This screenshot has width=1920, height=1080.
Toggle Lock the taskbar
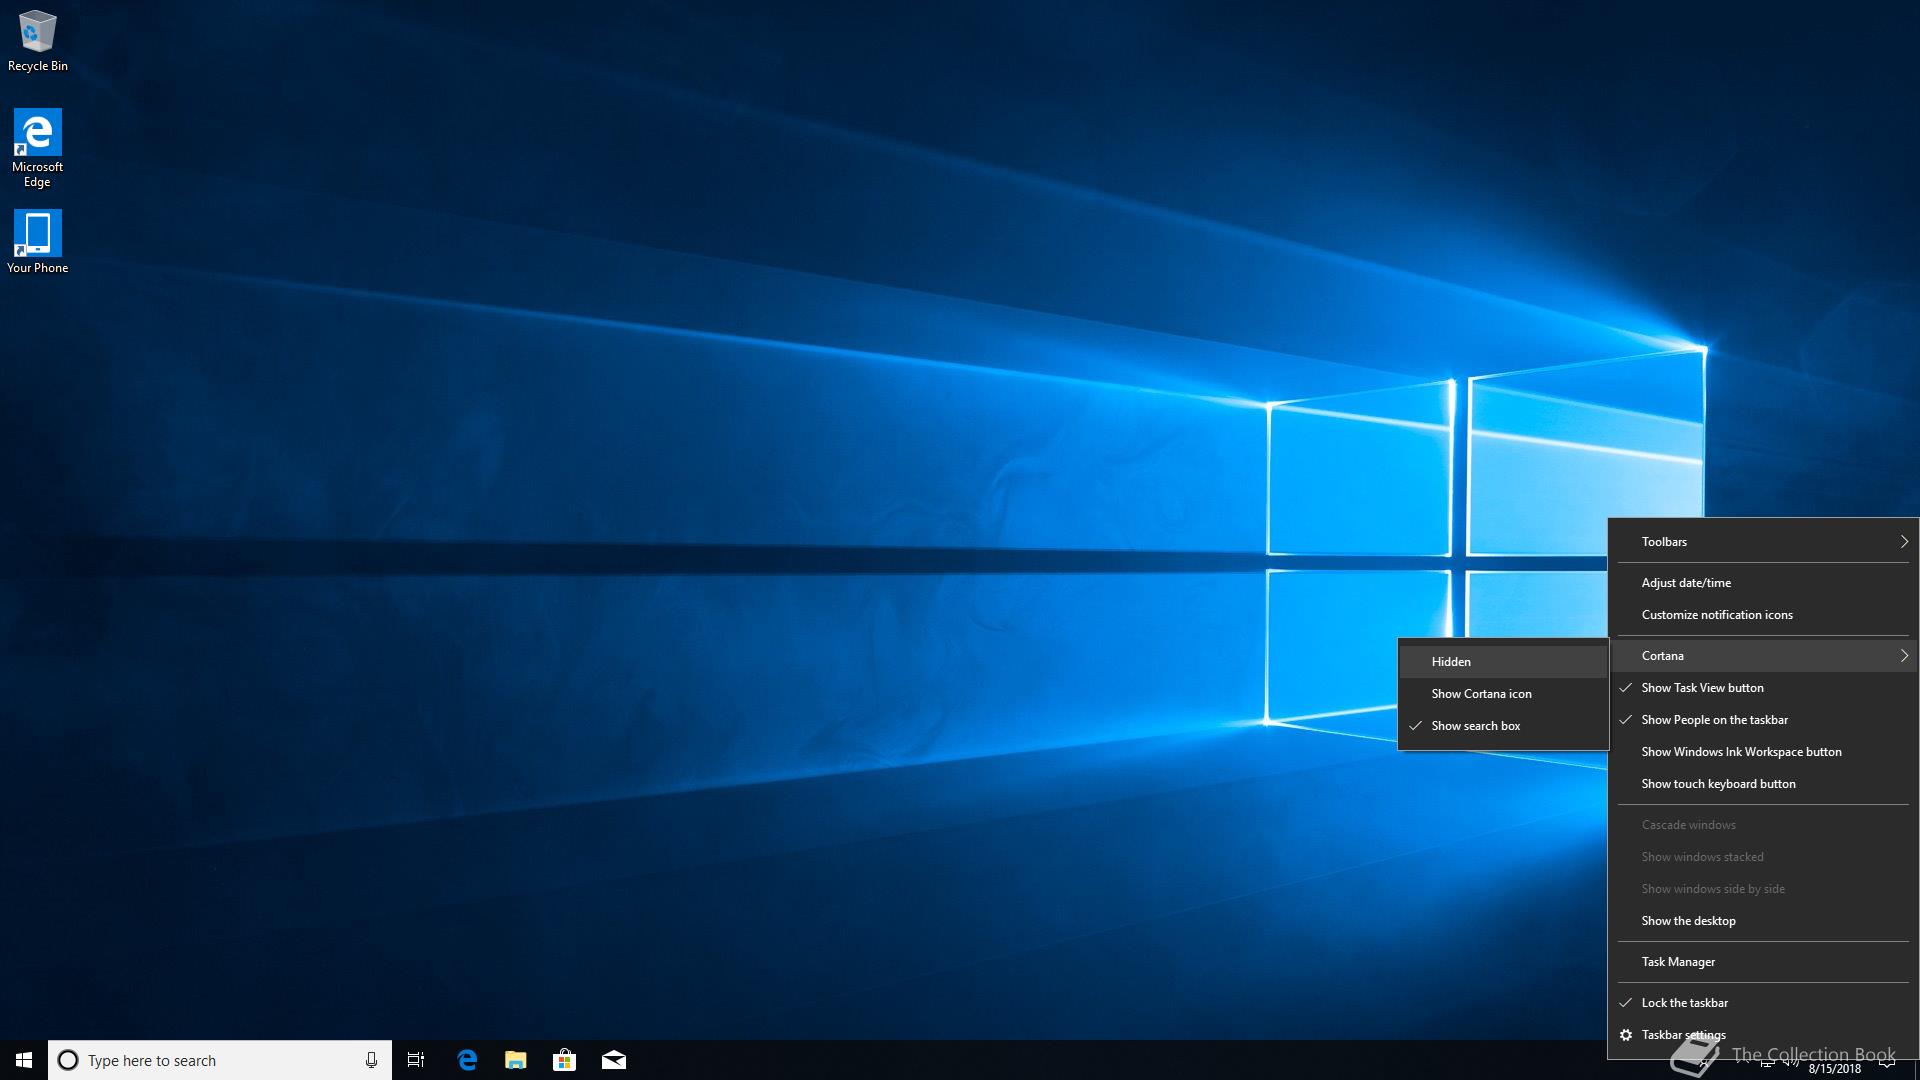(1763, 1003)
